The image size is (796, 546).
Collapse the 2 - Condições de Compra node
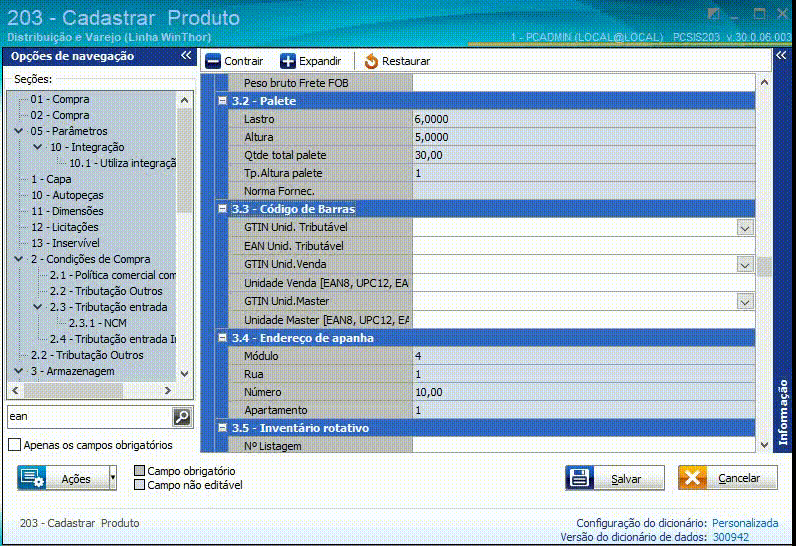(x=19, y=259)
